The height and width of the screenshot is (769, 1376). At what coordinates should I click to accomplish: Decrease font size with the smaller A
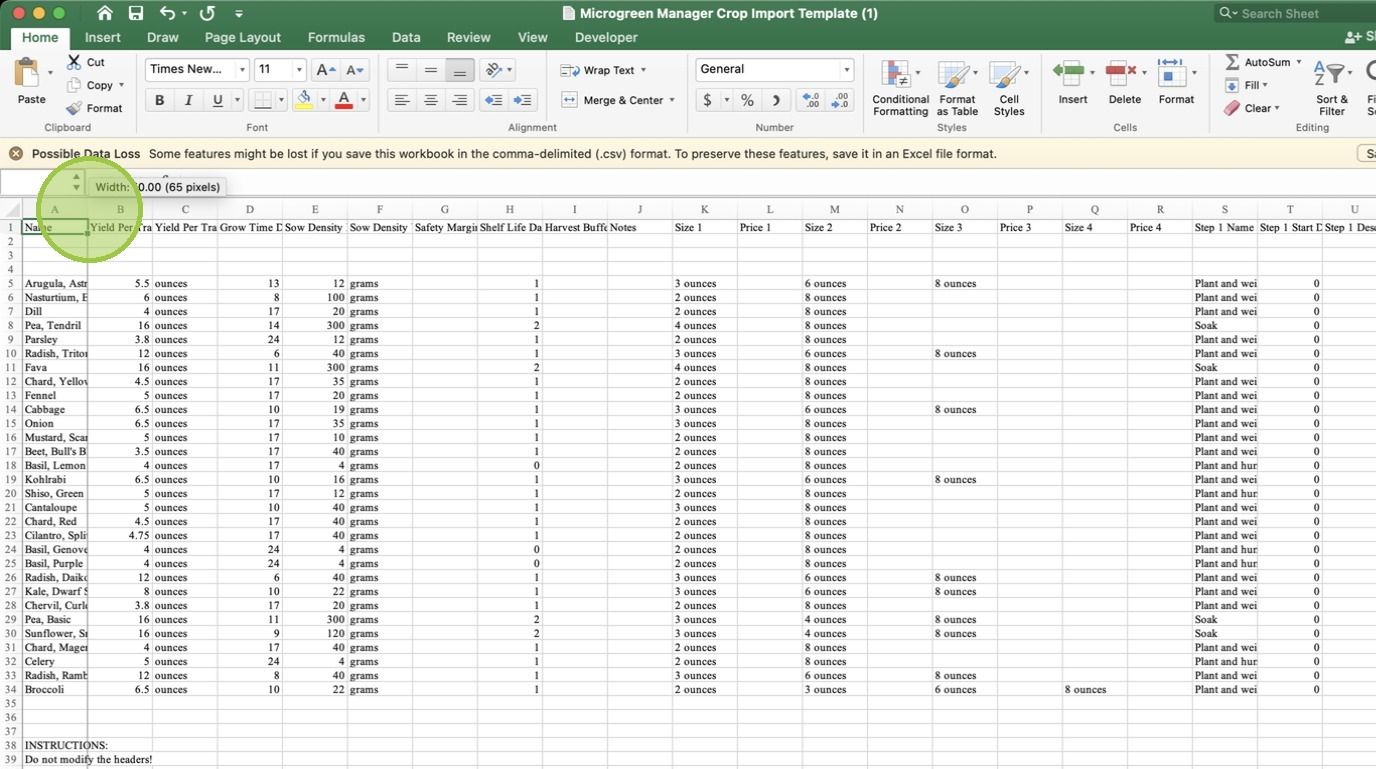[355, 69]
